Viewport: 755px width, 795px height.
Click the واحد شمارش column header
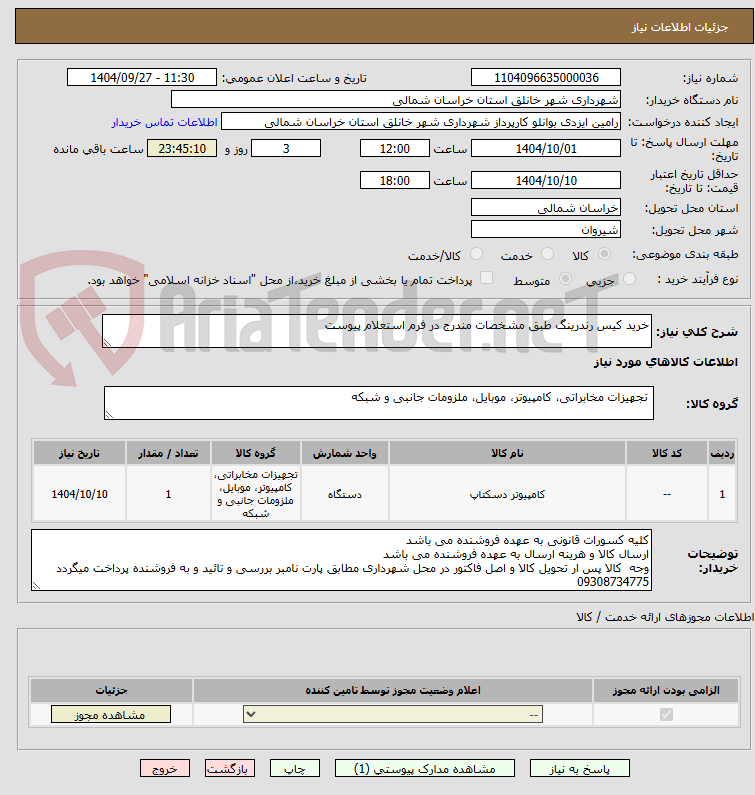point(345,453)
